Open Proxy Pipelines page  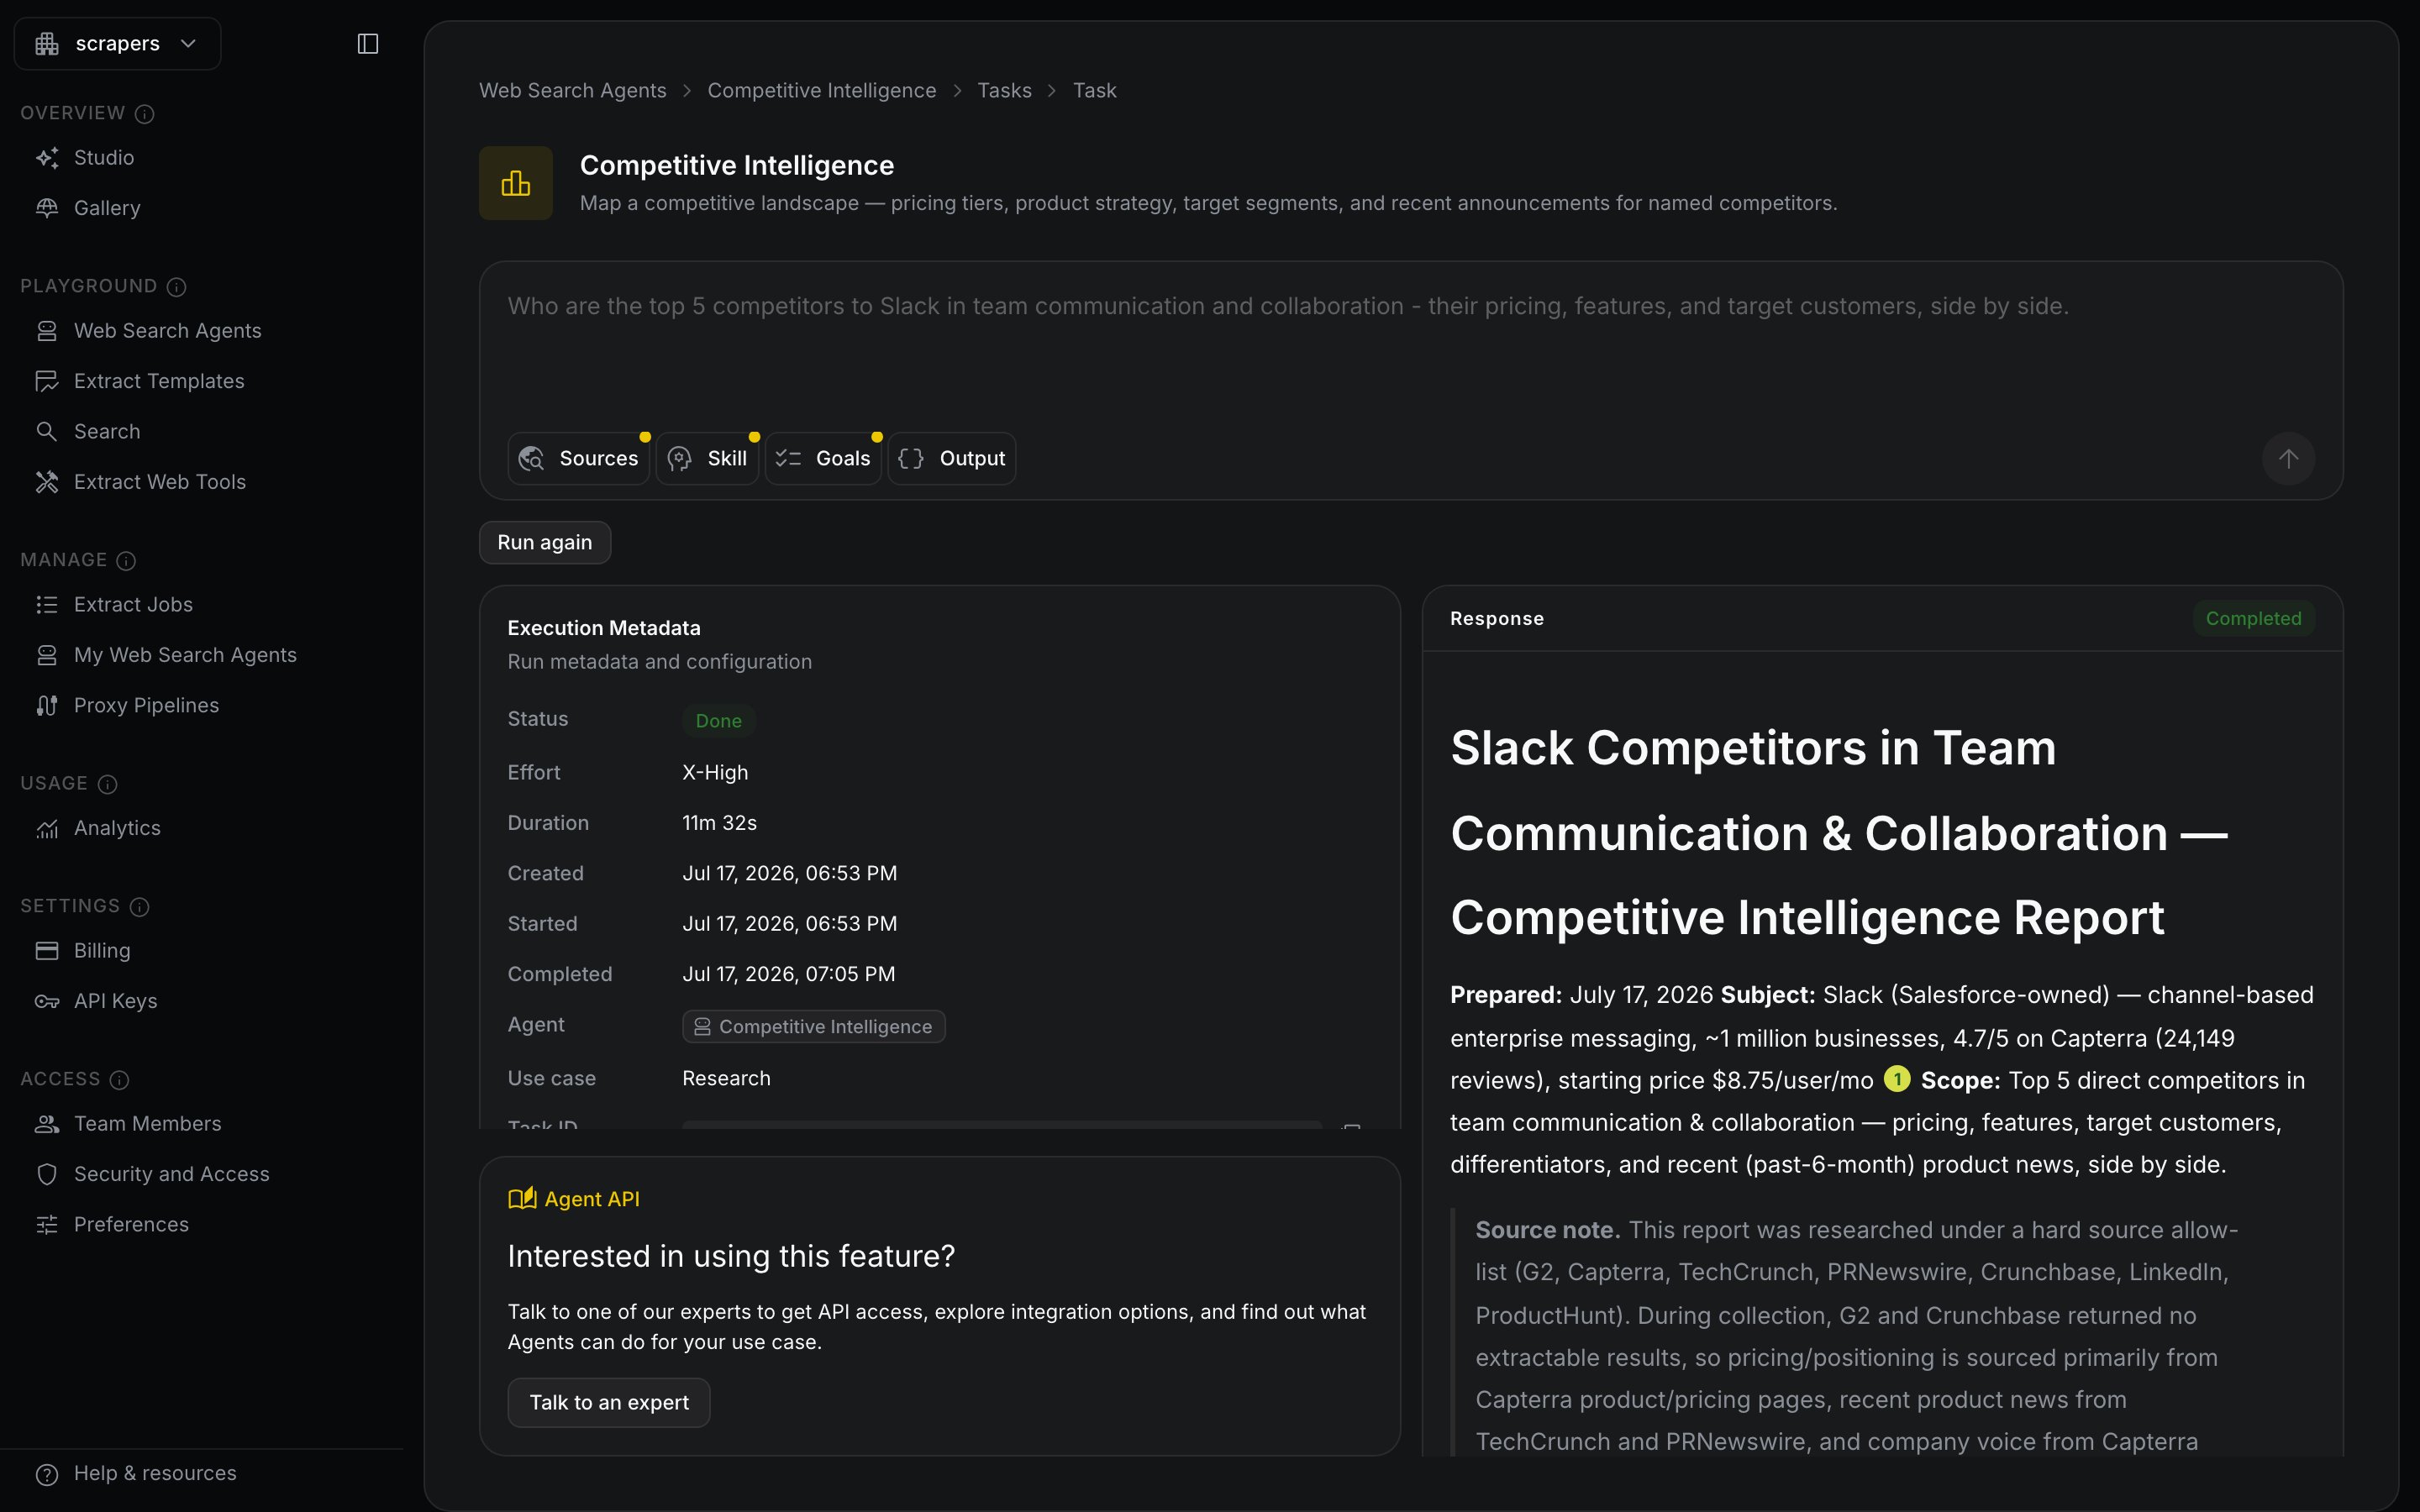click(146, 705)
